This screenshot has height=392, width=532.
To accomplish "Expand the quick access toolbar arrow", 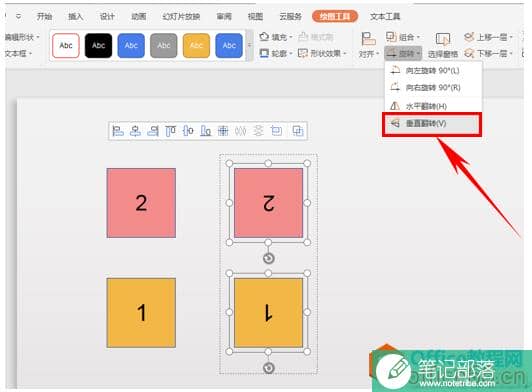I will click(x=18, y=16).
